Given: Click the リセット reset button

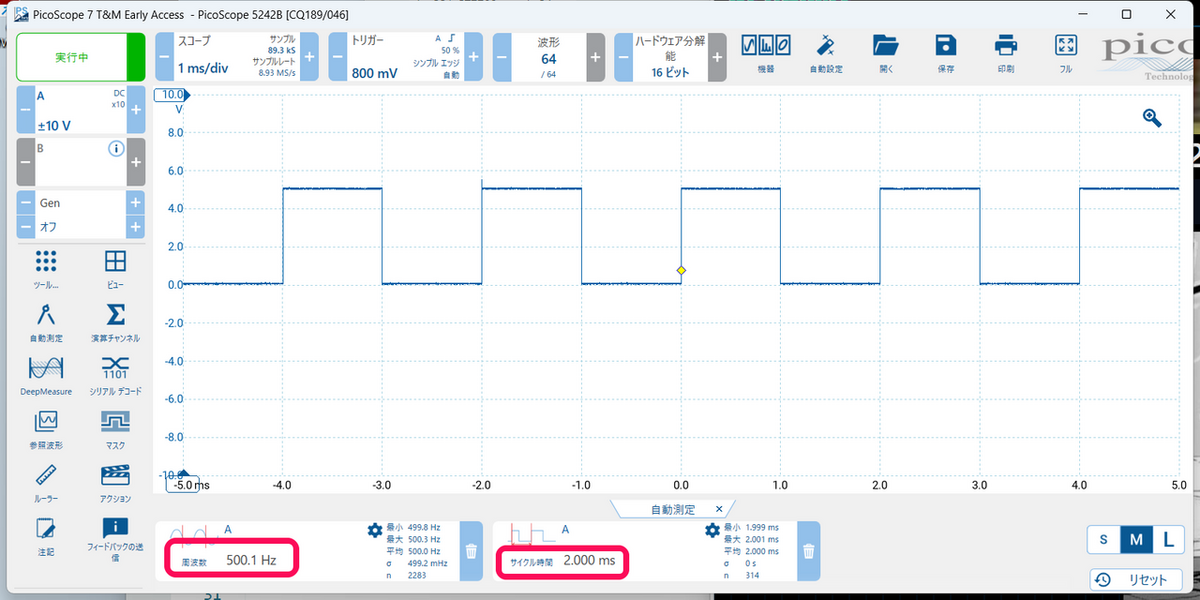Looking at the screenshot, I should click(1137, 580).
